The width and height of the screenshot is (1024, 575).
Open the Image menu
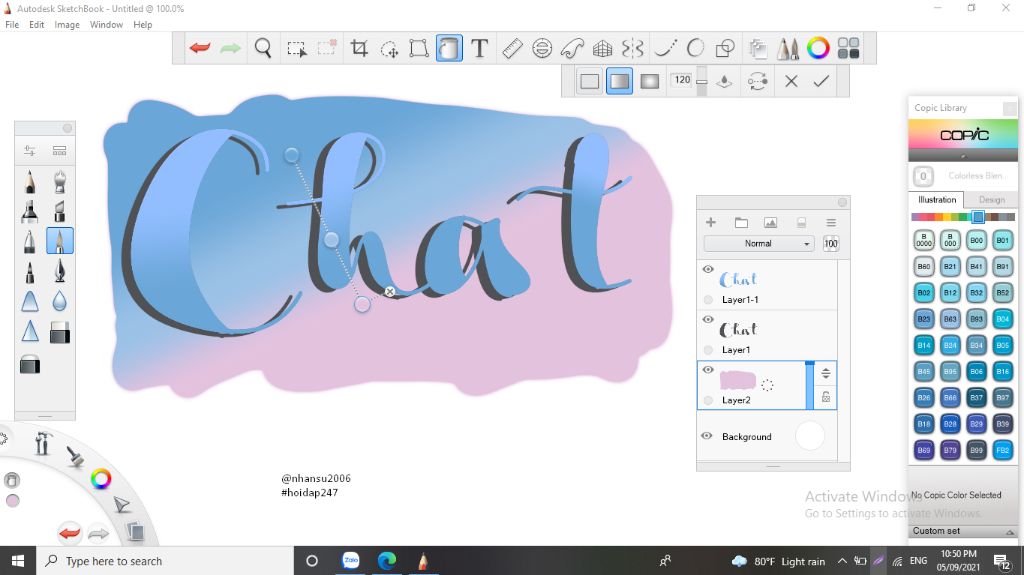coord(67,25)
